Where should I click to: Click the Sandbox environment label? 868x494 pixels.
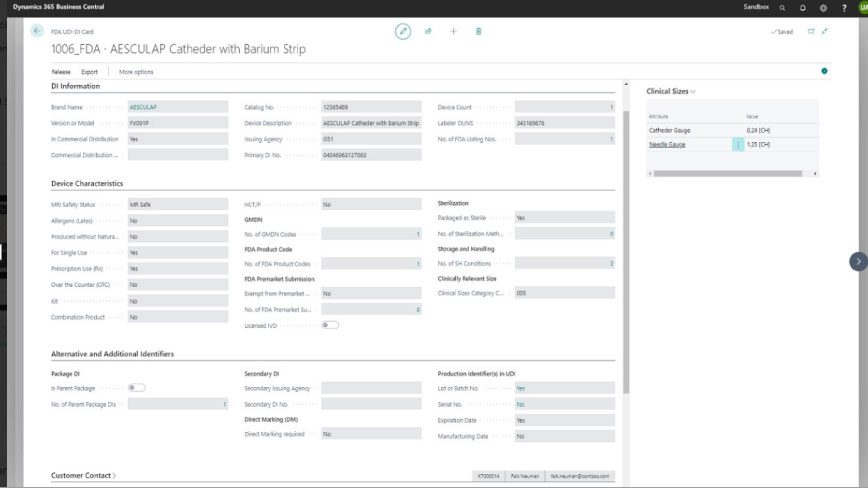pos(756,7)
